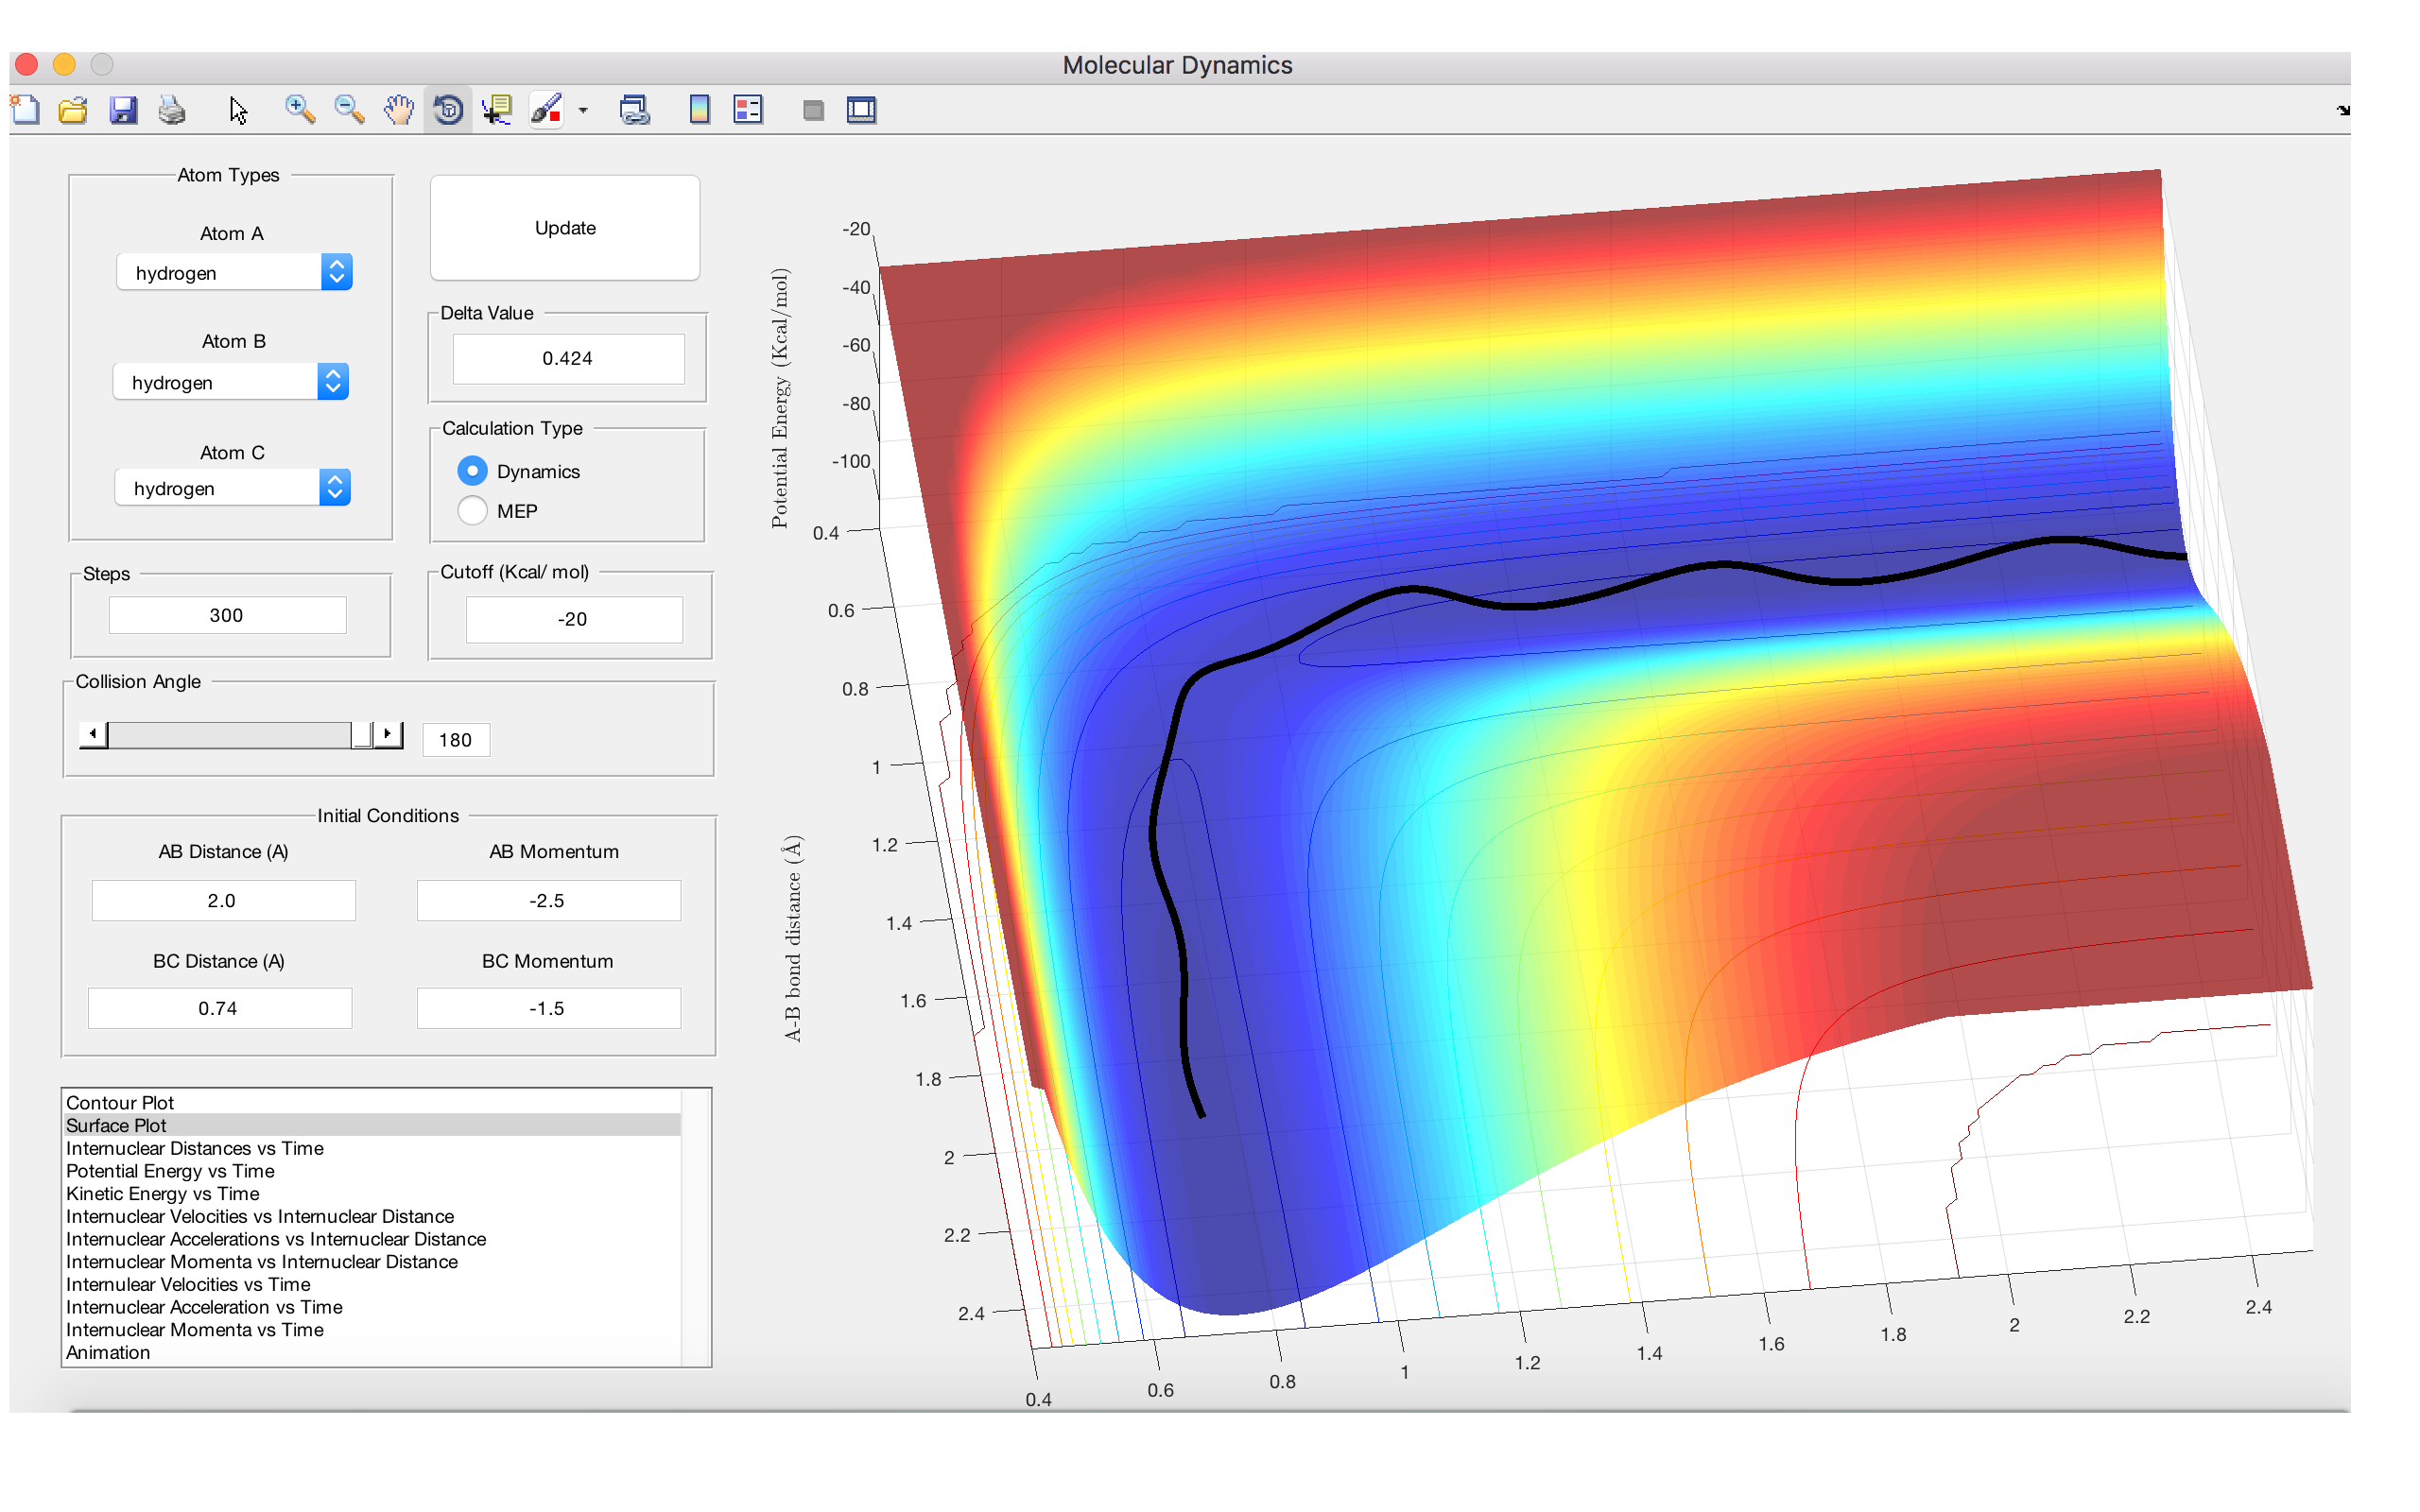Viewport: 2420px width, 1512px height.
Task: Select Contour Plot in the list
Action: [120, 1102]
